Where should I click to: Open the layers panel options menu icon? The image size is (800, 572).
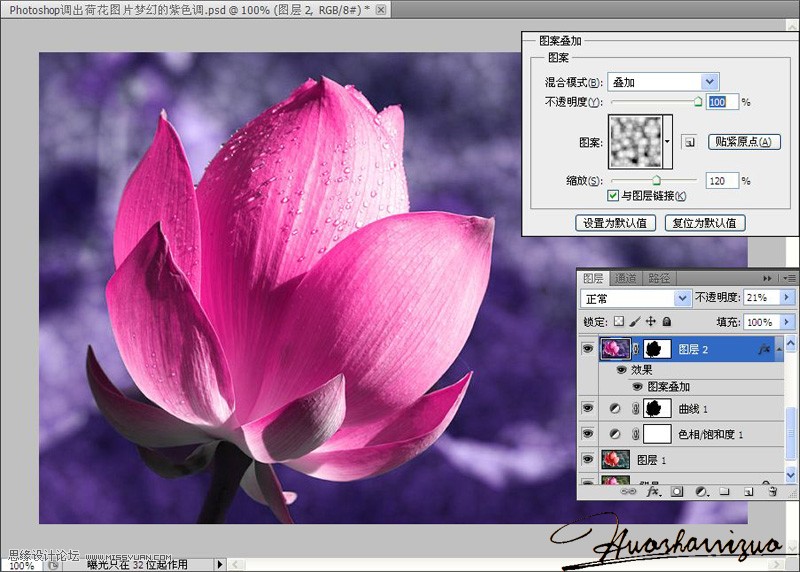[x=789, y=278]
